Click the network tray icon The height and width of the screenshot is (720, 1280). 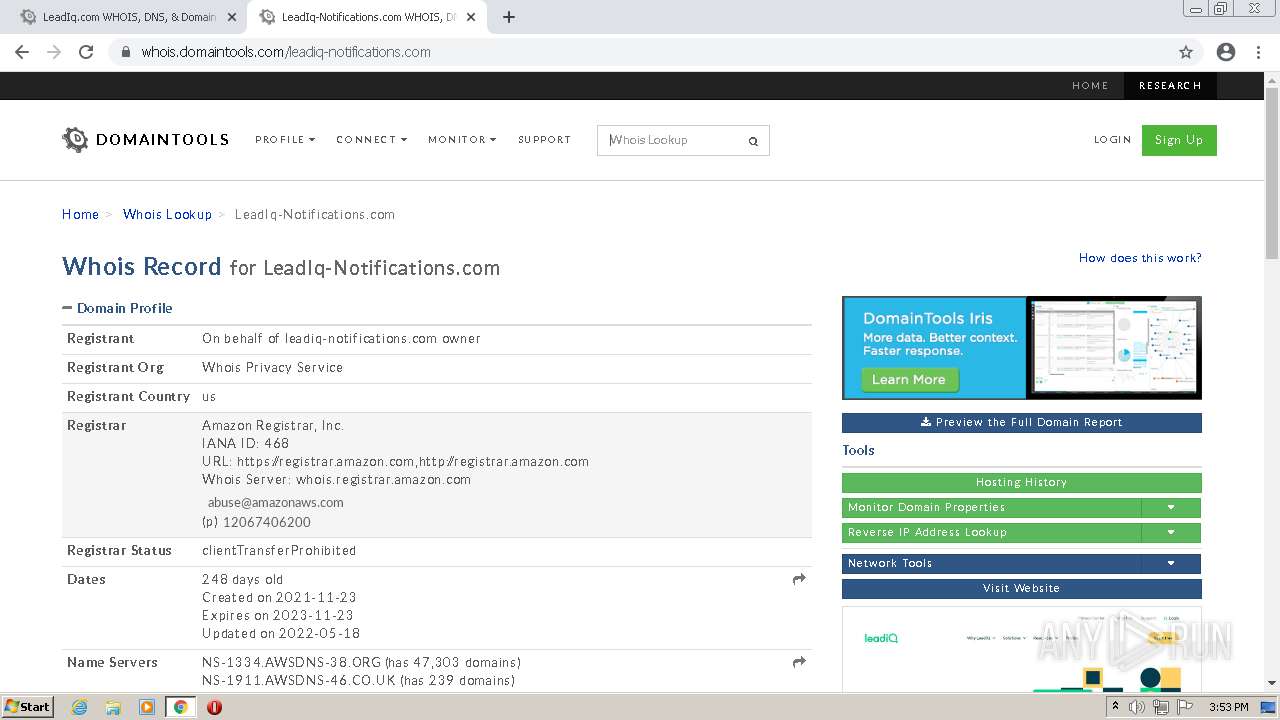coord(1161,707)
